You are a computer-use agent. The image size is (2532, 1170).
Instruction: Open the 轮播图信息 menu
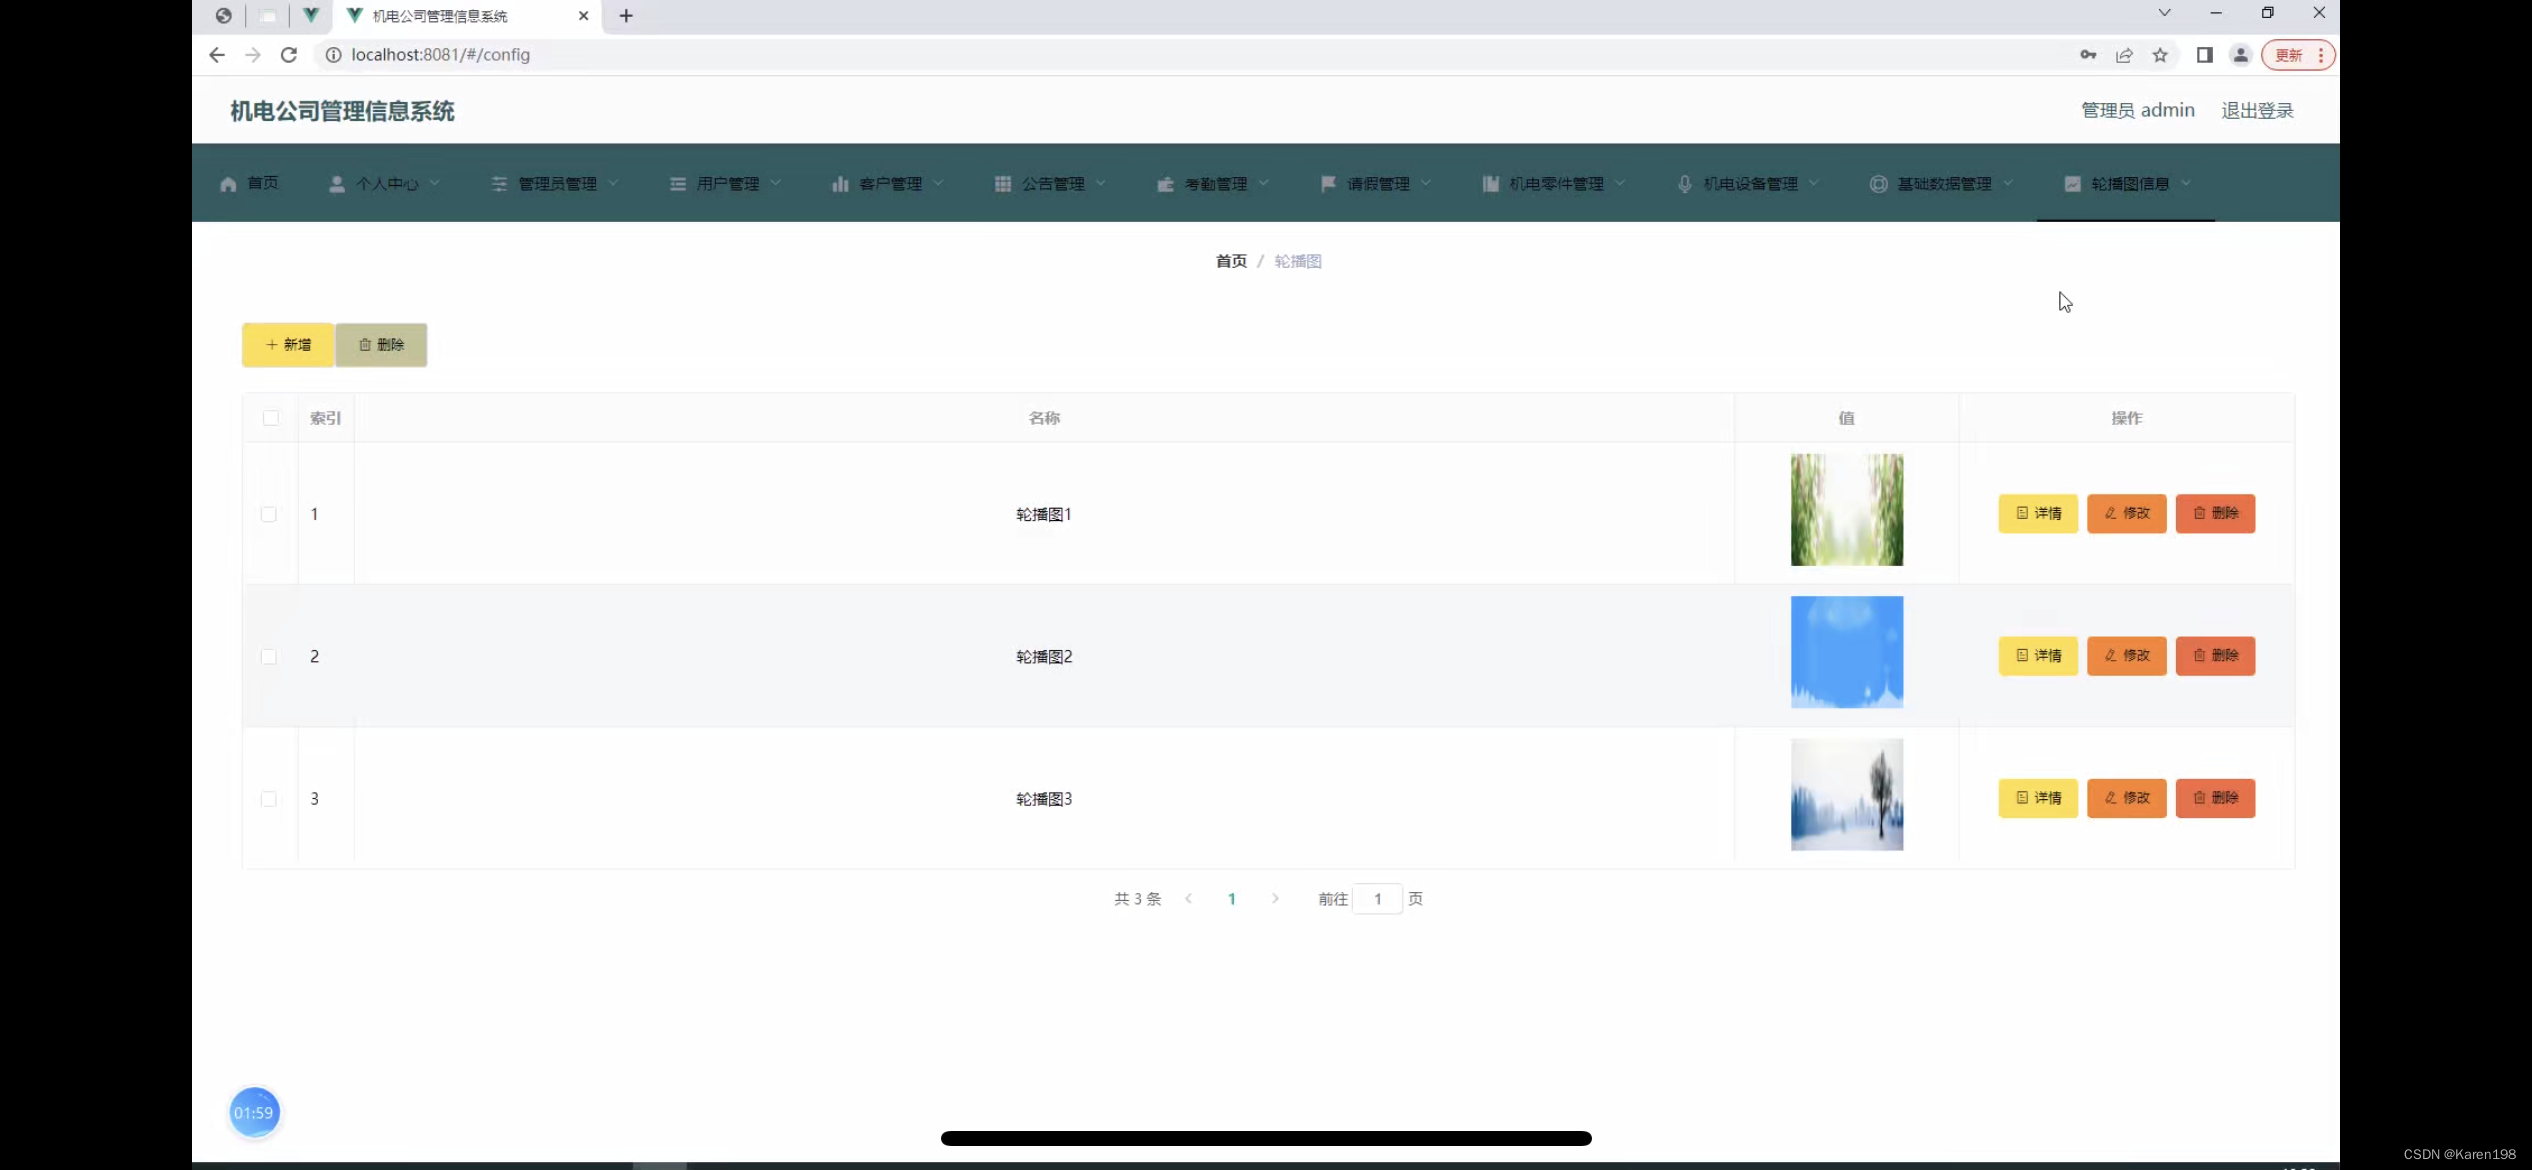pyautogui.click(x=2126, y=183)
